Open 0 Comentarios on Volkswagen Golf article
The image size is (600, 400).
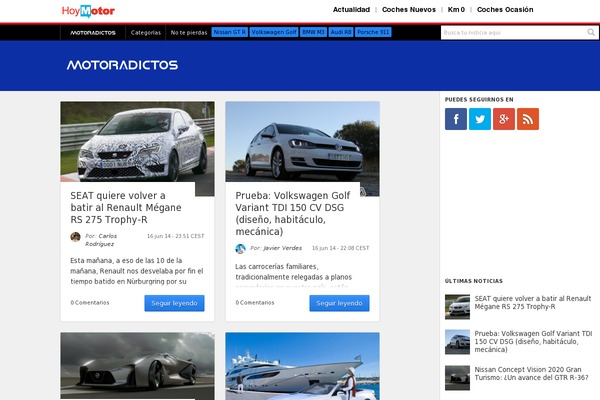coord(255,302)
